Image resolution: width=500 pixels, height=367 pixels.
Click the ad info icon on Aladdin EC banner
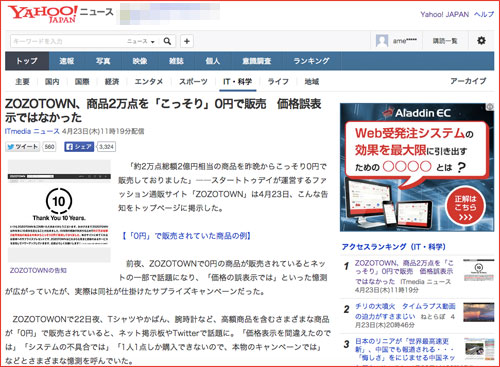click(x=490, y=107)
